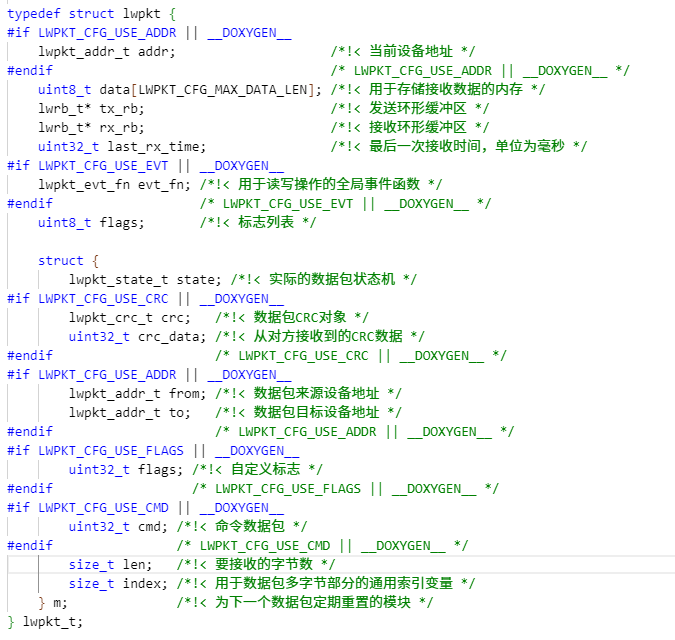Click '#endif' comment 'LWPKT_CFG_USE_EVT || __DOXYGEN__'
Image resolution: width=675 pixels, height=640 pixels.
[x=346, y=204]
